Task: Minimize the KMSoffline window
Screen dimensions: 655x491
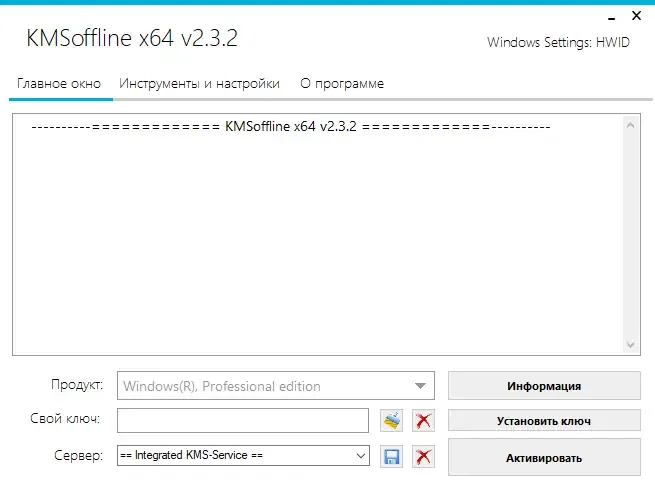Action: click(612, 18)
